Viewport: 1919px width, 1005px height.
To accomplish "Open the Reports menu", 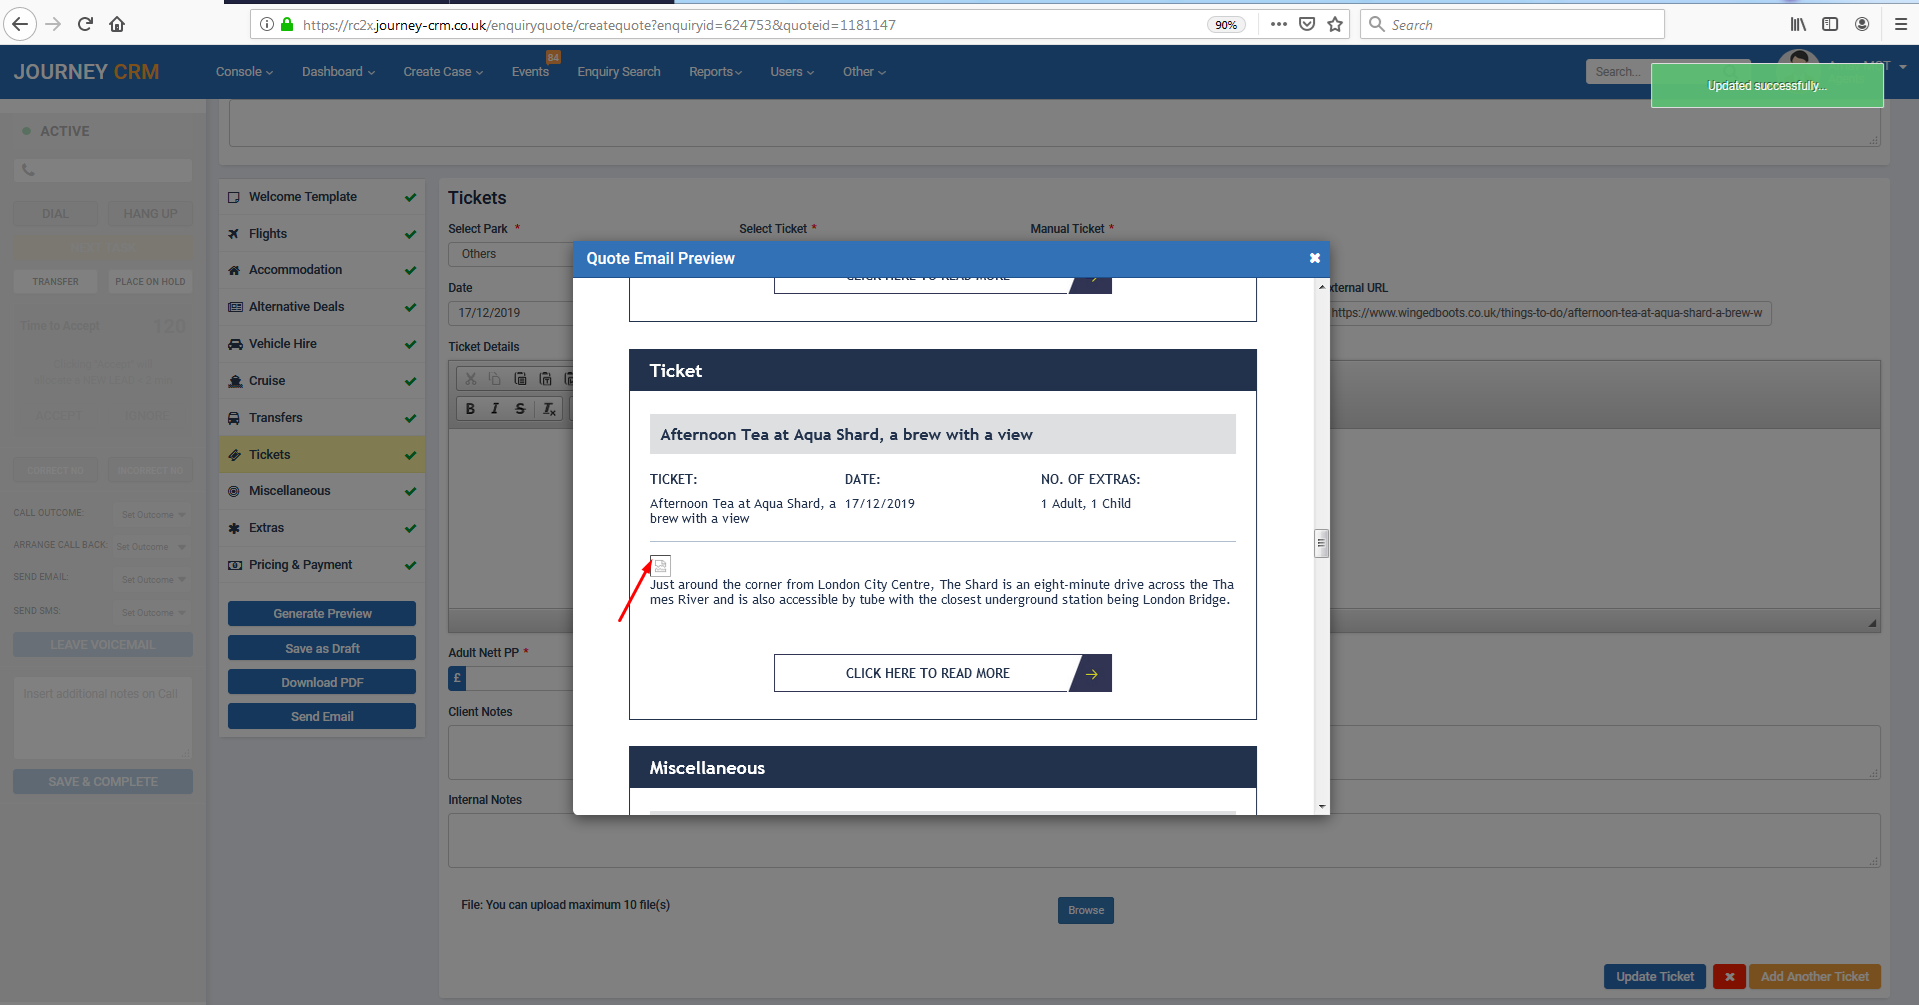I will [x=715, y=72].
